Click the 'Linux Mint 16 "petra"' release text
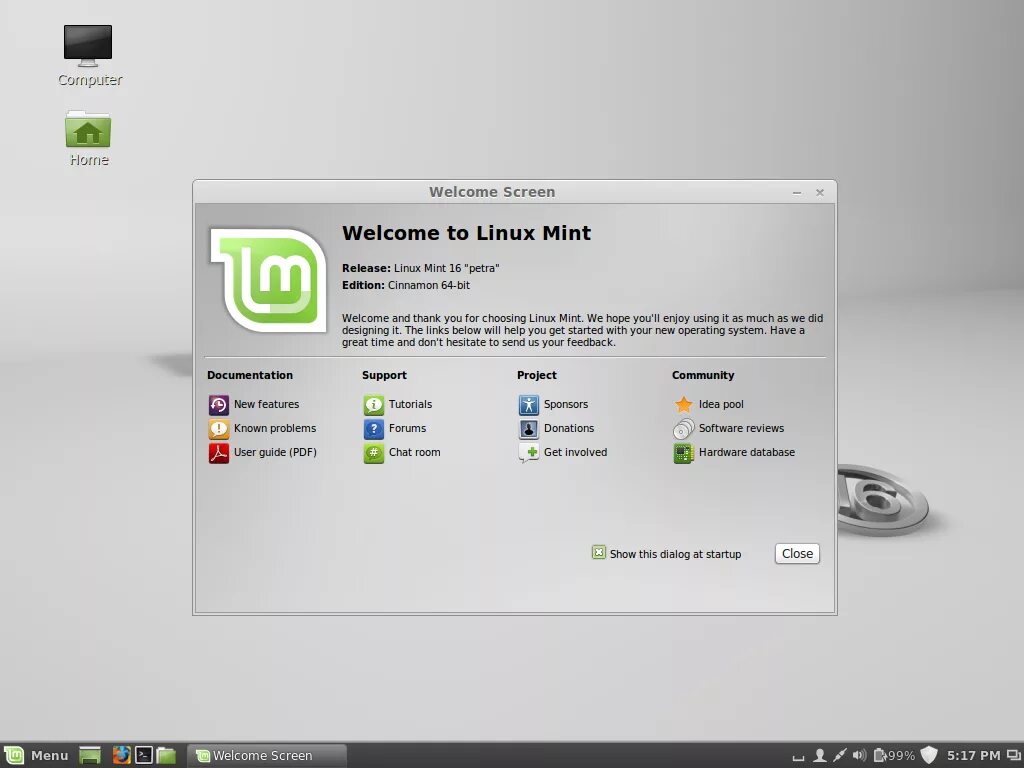Screen dimensions: 1024x768 [447, 268]
